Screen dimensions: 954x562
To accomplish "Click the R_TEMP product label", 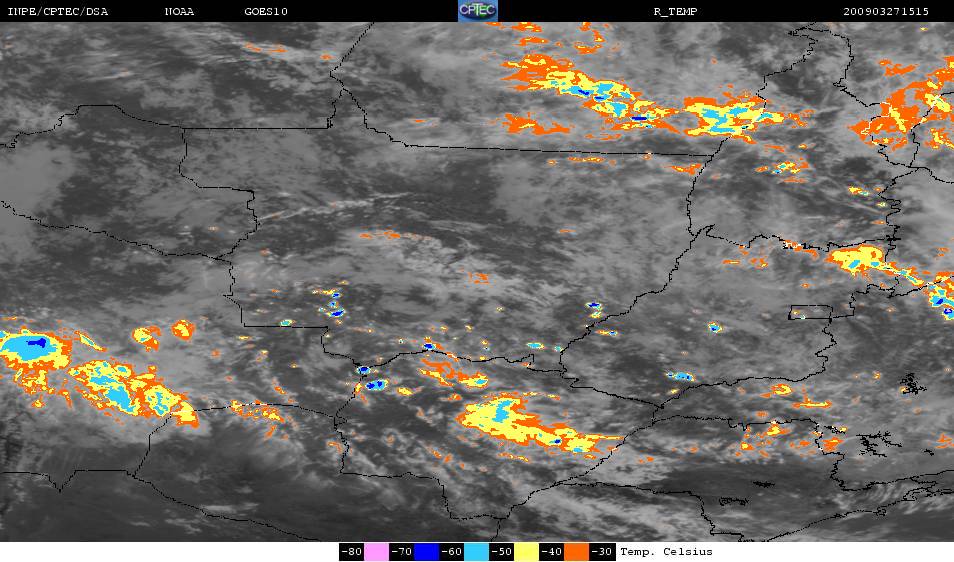I will pos(675,12).
